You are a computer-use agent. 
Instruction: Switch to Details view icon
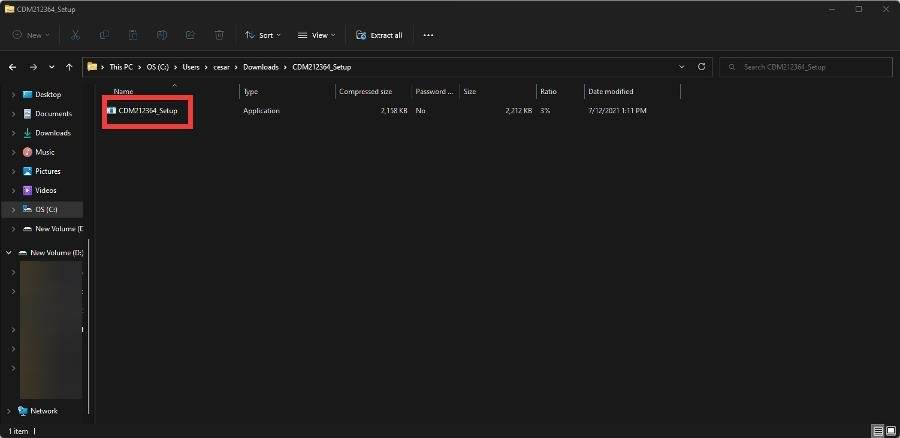878,431
